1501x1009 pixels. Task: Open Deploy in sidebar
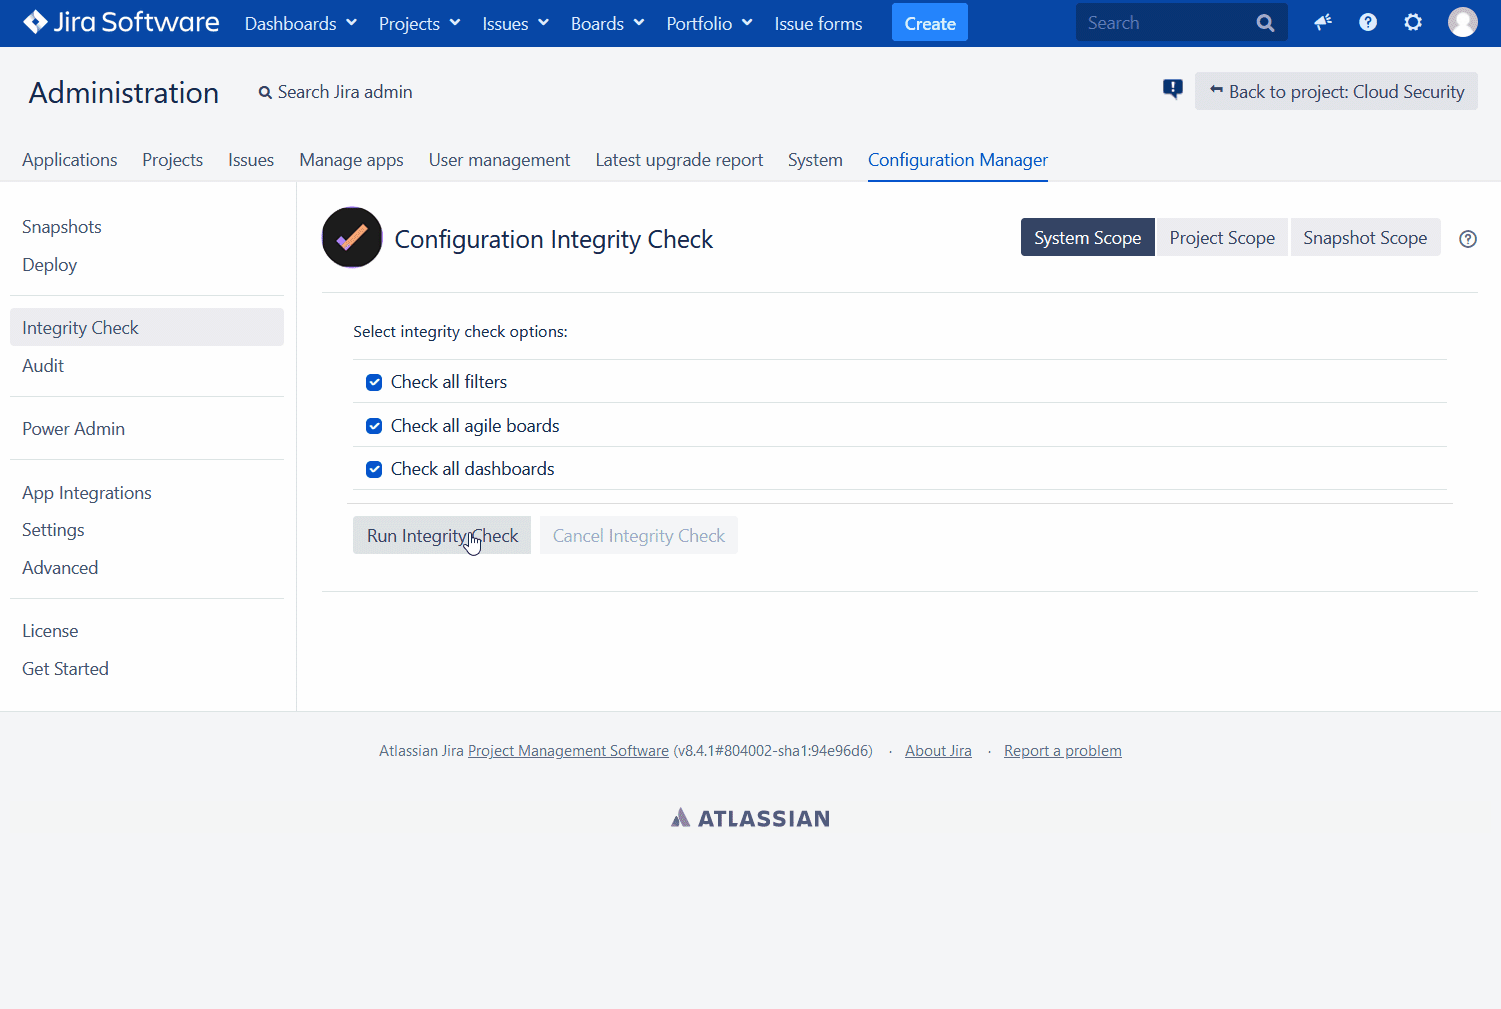pyautogui.click(x=49, y=265)
